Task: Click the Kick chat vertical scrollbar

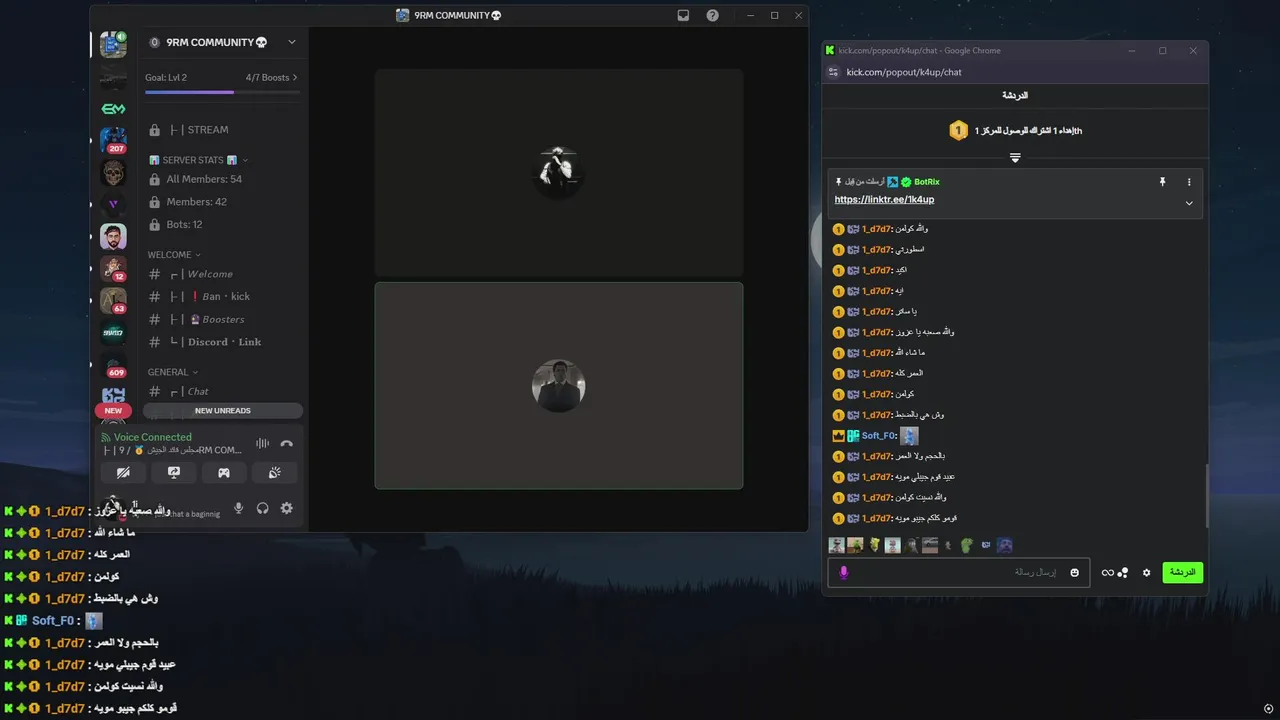Action: point(1205,496)
